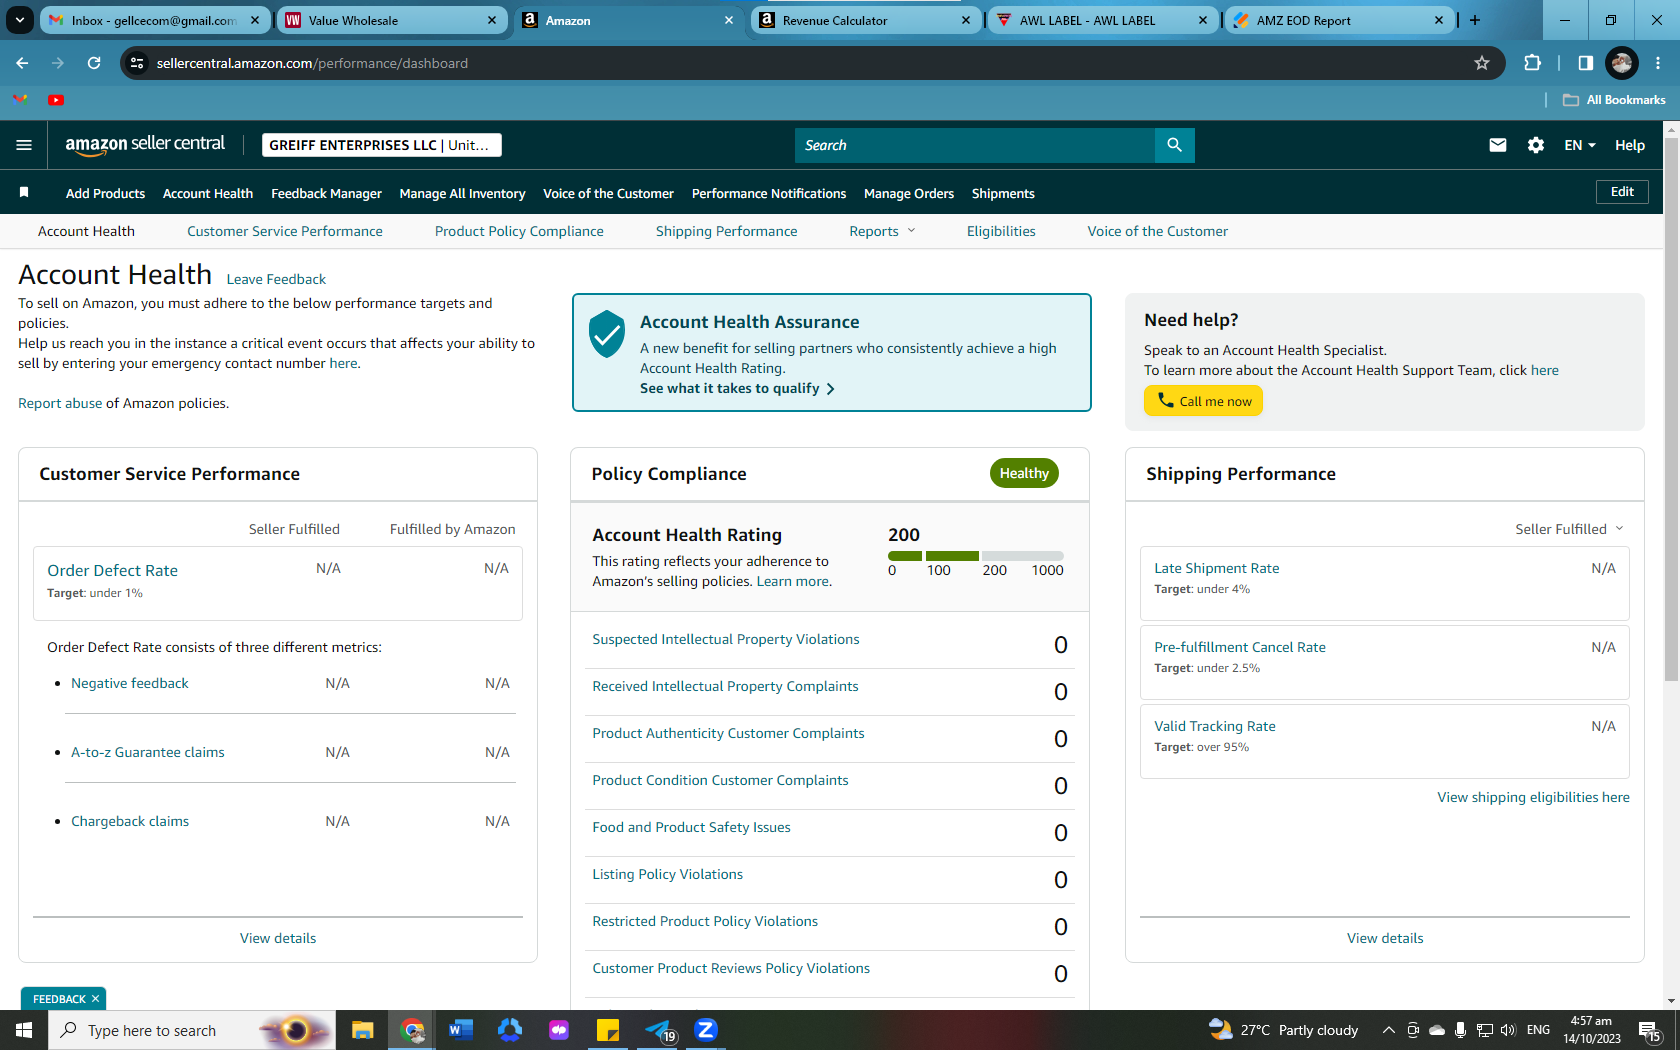This screenshot has width=1680, height=1050.
Task: Open the settings gear icon
Action: pos(1536,145)
